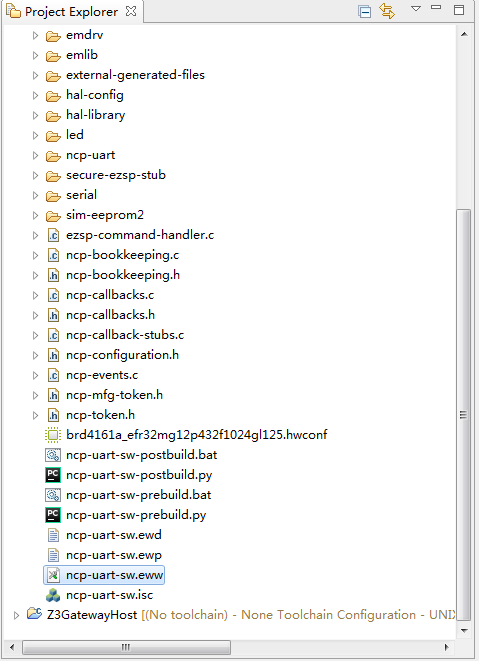Image resolution: width=479 pixels, height=661 pixels.
Task: Toggle Link with Editor arrows icon
Action: click(x=387, y=11)
